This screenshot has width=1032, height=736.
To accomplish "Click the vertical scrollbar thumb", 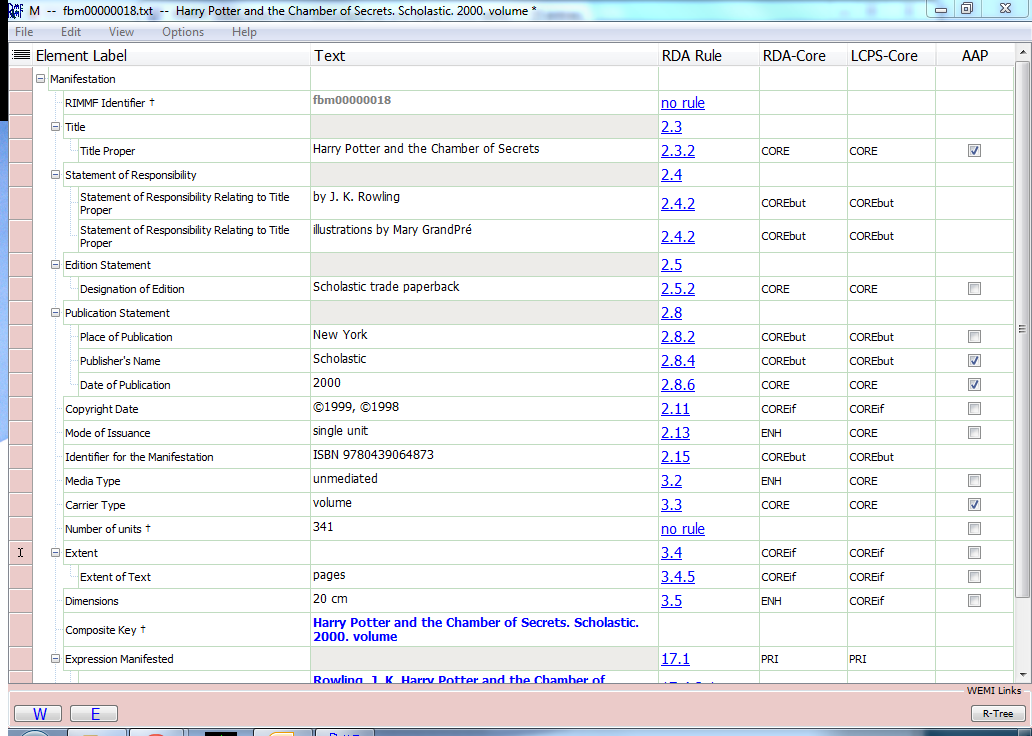I will pyautogui.click(x=1022, y=329).
